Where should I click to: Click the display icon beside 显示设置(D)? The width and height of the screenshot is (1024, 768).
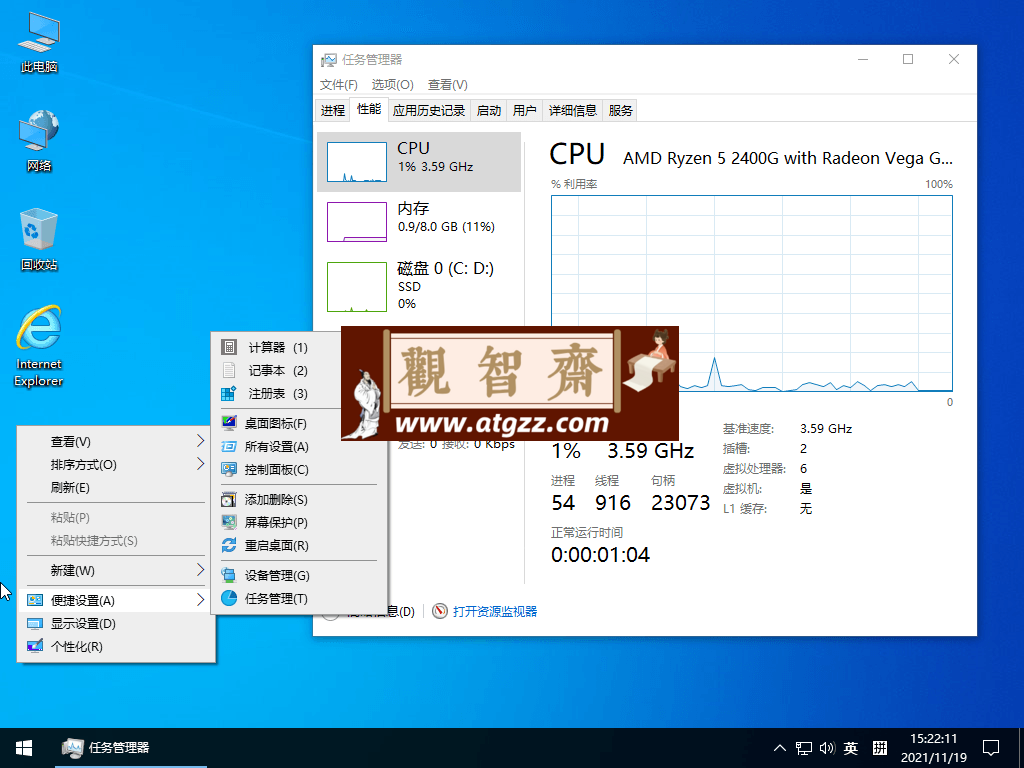click(x=35, y=624)
